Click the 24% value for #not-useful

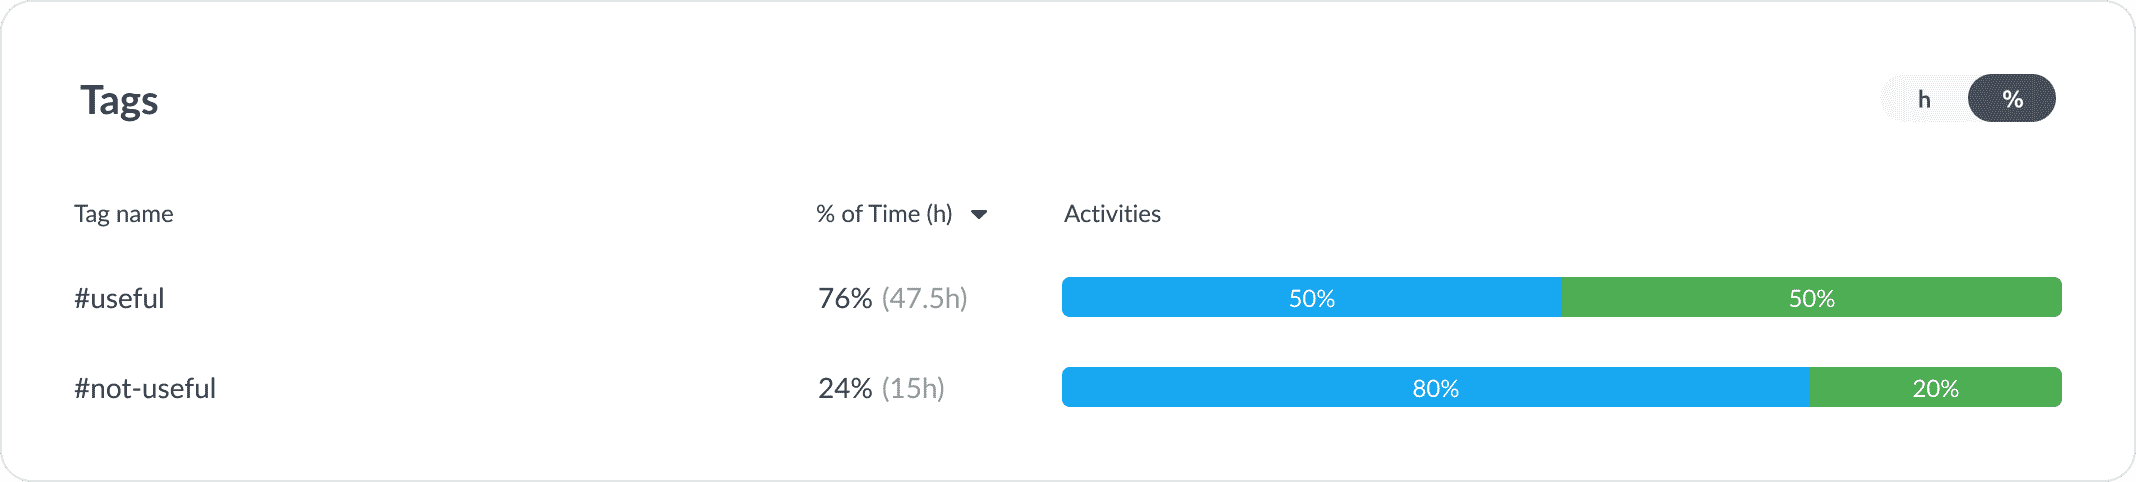point(845,388)
